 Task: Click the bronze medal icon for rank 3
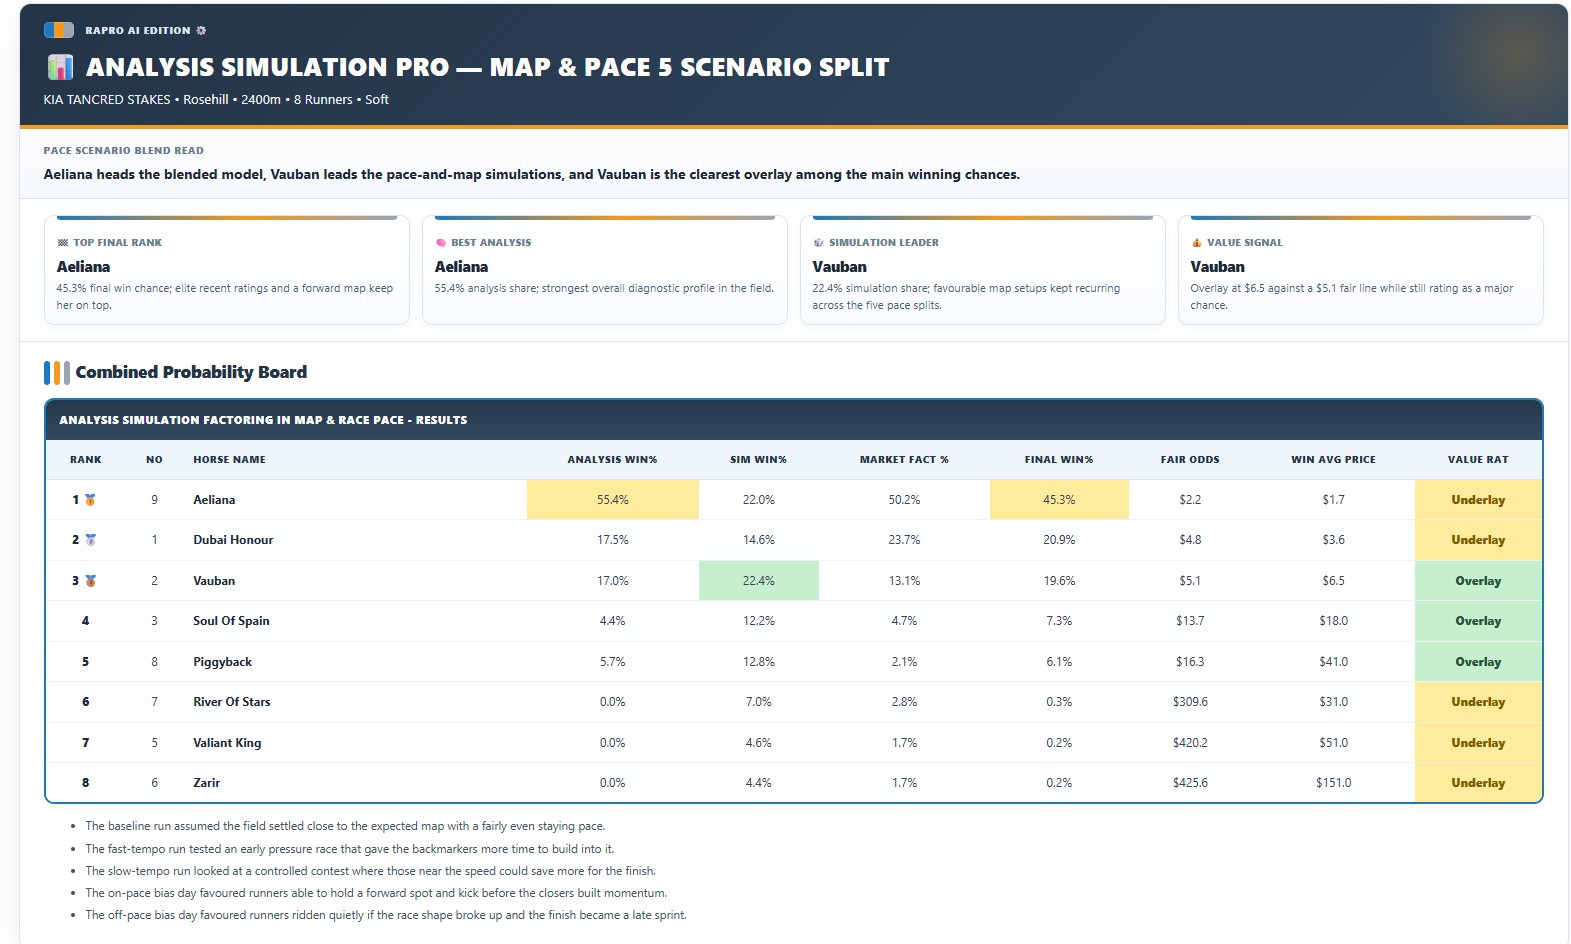(x=90, y=581)
